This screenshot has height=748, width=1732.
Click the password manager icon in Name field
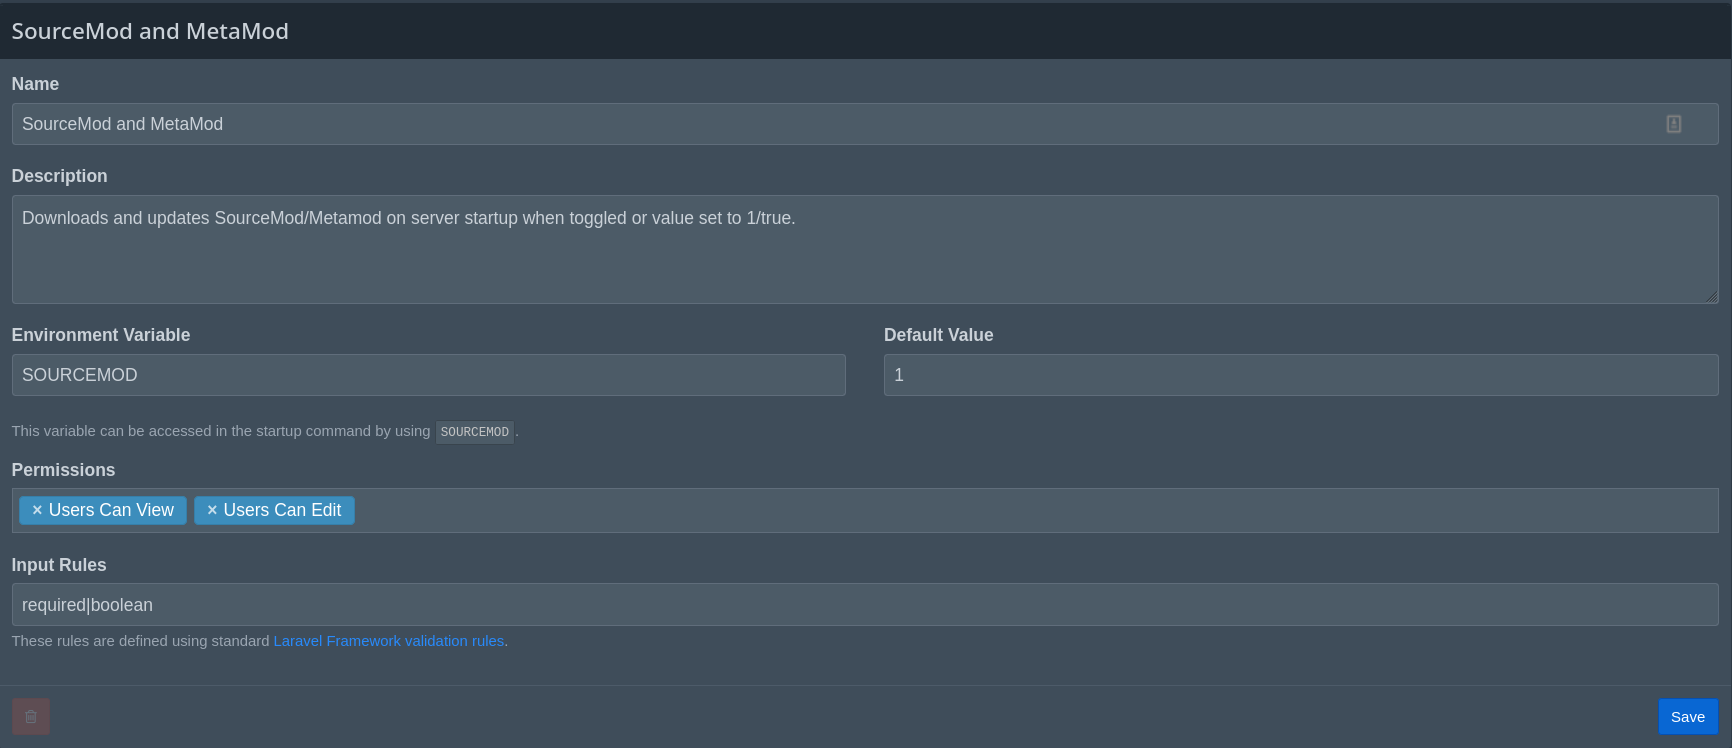(1673, 124)
